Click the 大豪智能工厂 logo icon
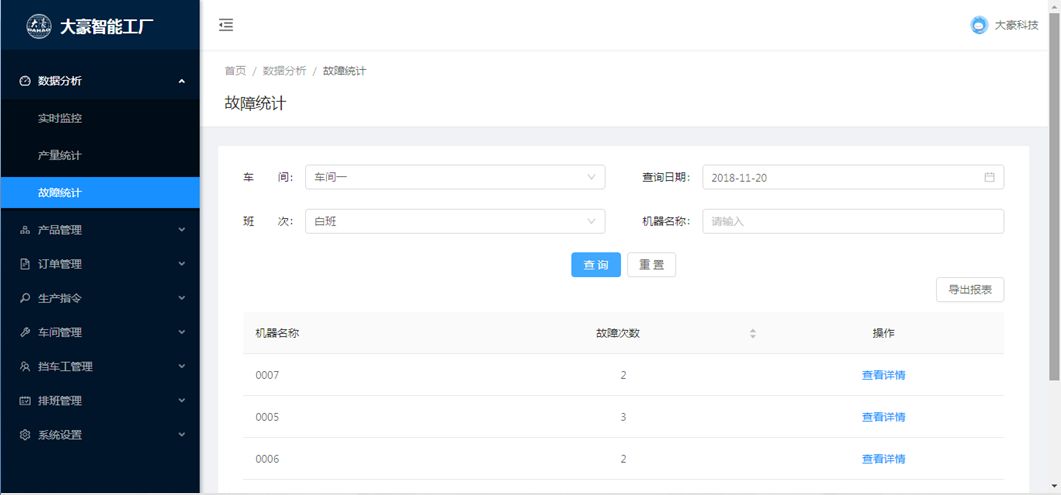The width and height of the screenshot is (1061, 495). [x=38, y=26]
